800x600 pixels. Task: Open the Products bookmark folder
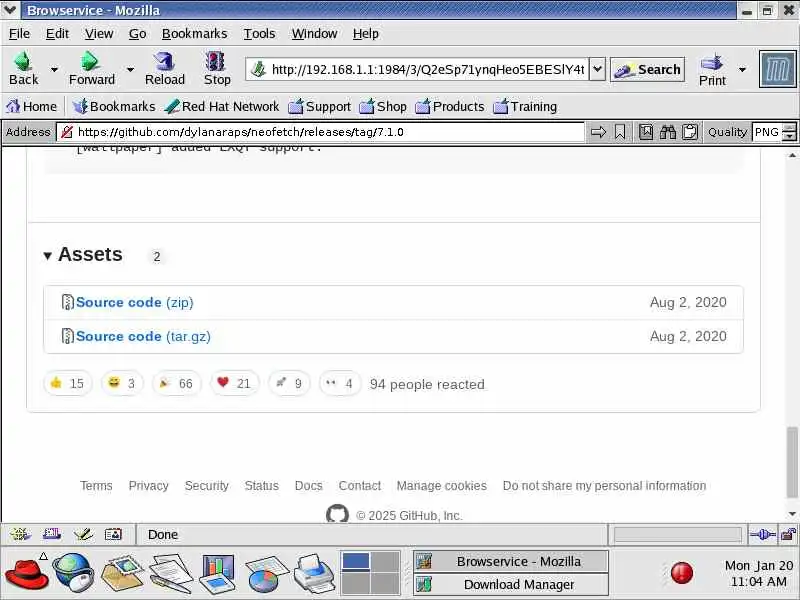449,107
